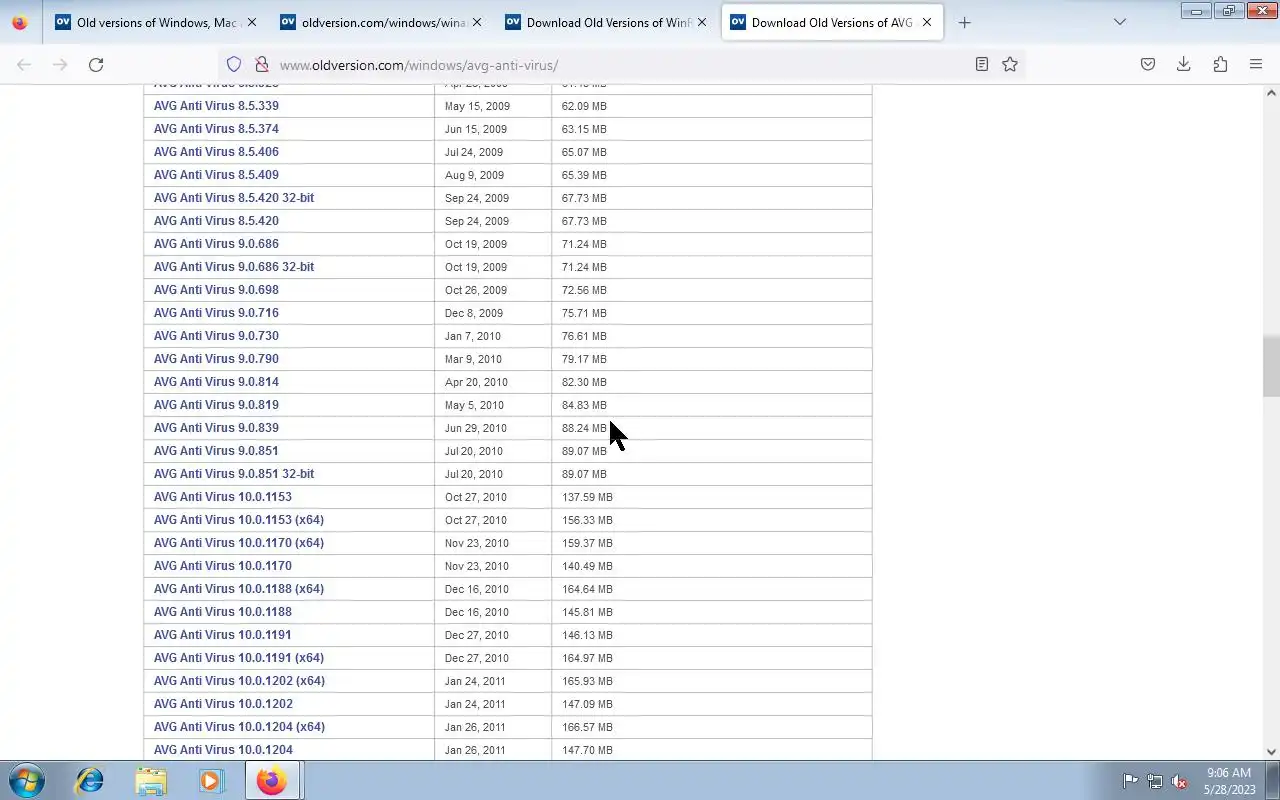Open AVG Anti Virus 9.0.730 link
The height and width of the screenshot is (800, 1280).
tap(216, 336)
